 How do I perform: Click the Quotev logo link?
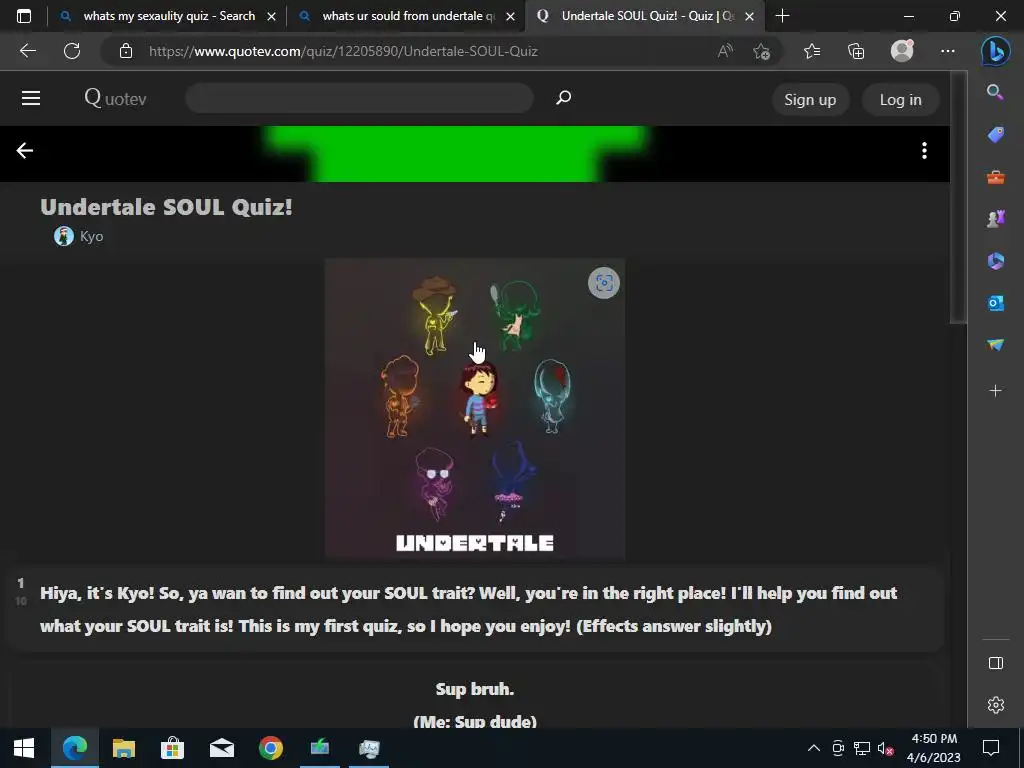115,99
